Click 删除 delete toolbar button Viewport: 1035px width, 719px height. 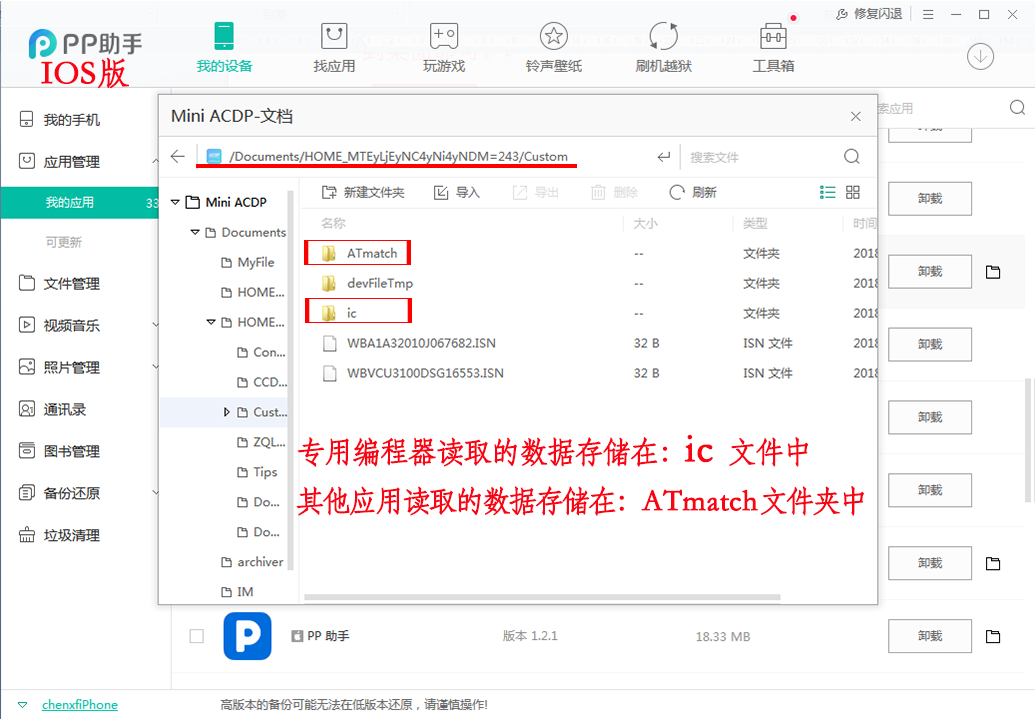pyautogui.click(x=614, y=192)
